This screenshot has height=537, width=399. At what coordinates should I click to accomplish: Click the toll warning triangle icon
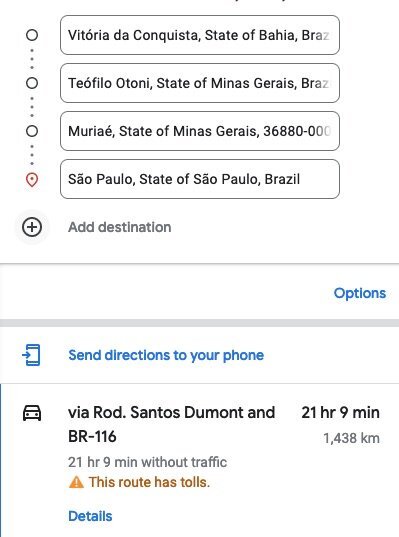click(x=76, y=482)
